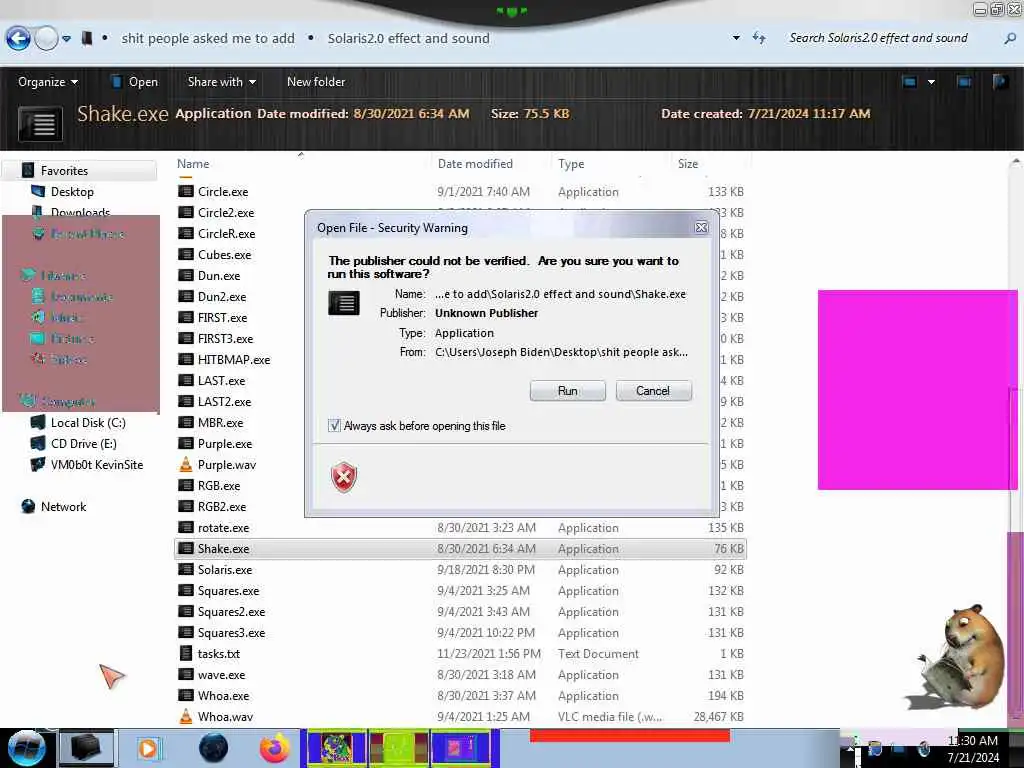Create a New folder from the toolbar
Screen dimensions: 1024x768
tap(316, 82)
